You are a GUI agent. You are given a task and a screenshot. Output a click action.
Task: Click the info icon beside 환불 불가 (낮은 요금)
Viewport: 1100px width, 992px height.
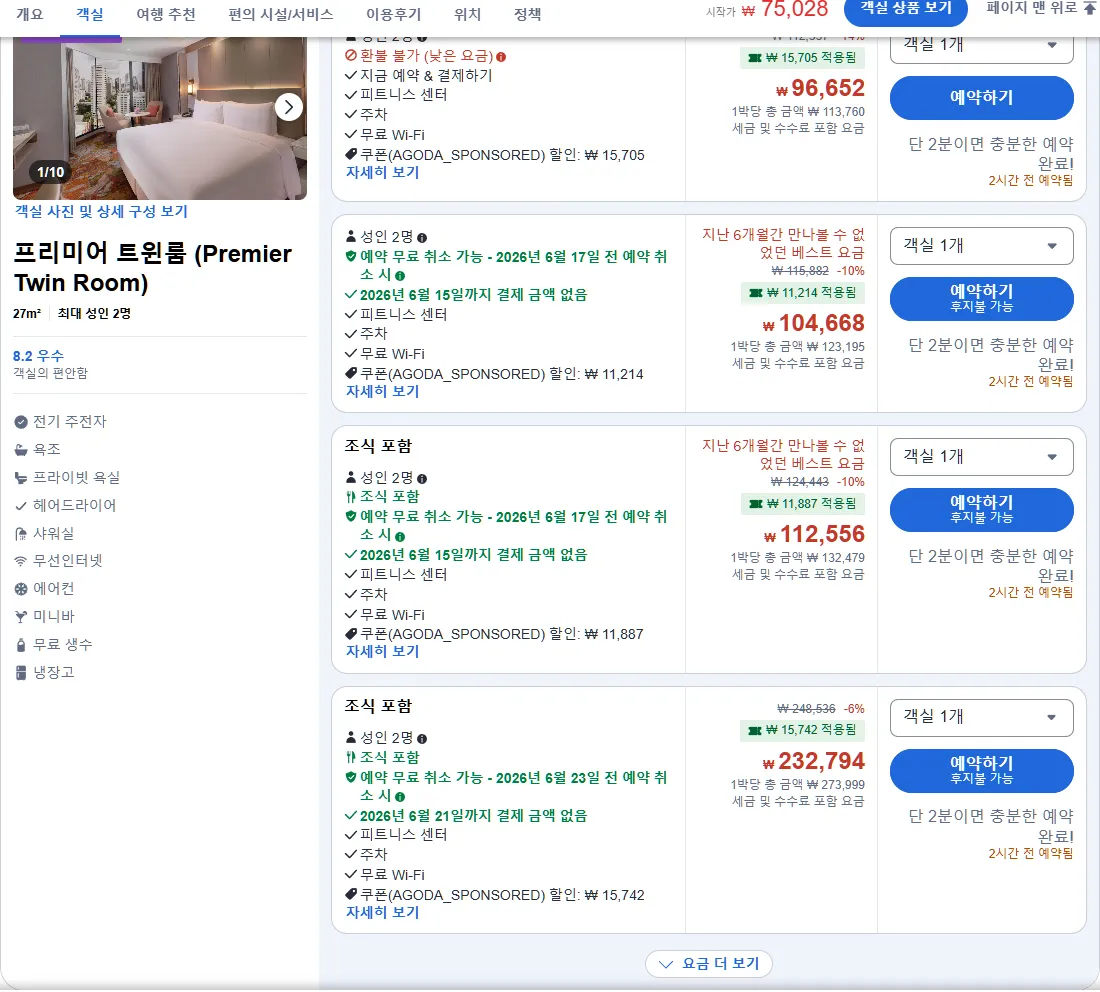(501, 57)
